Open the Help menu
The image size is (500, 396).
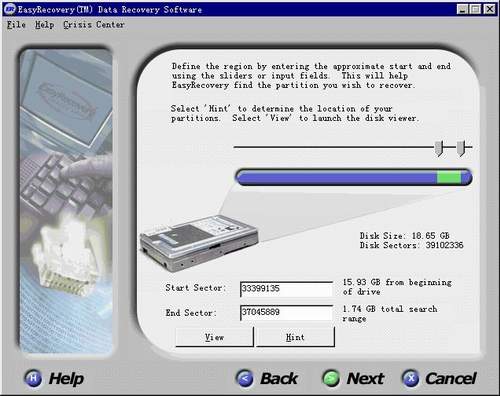coord(44,25)
